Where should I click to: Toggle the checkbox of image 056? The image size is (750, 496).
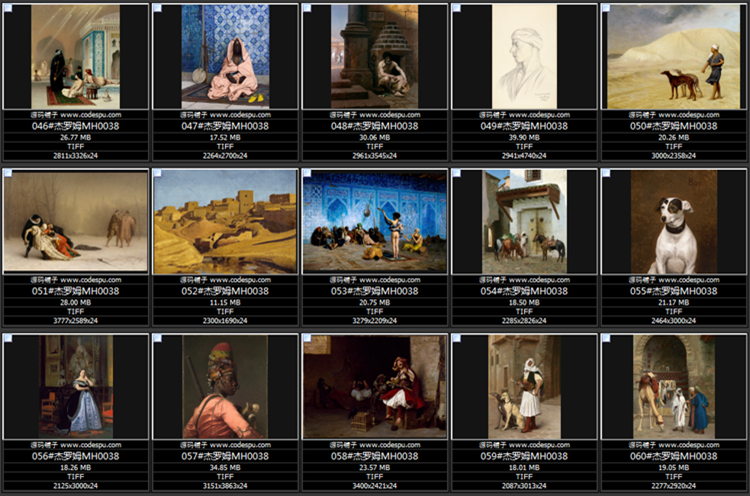[x=8, y=338]
